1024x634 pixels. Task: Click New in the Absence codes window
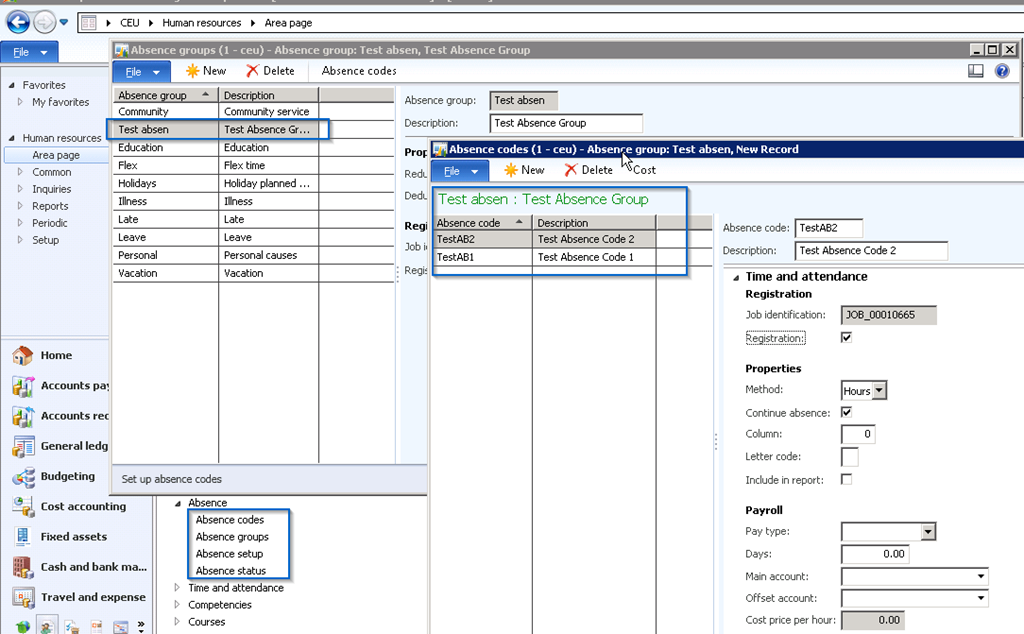pyautogui.click(x=524, y=170)
